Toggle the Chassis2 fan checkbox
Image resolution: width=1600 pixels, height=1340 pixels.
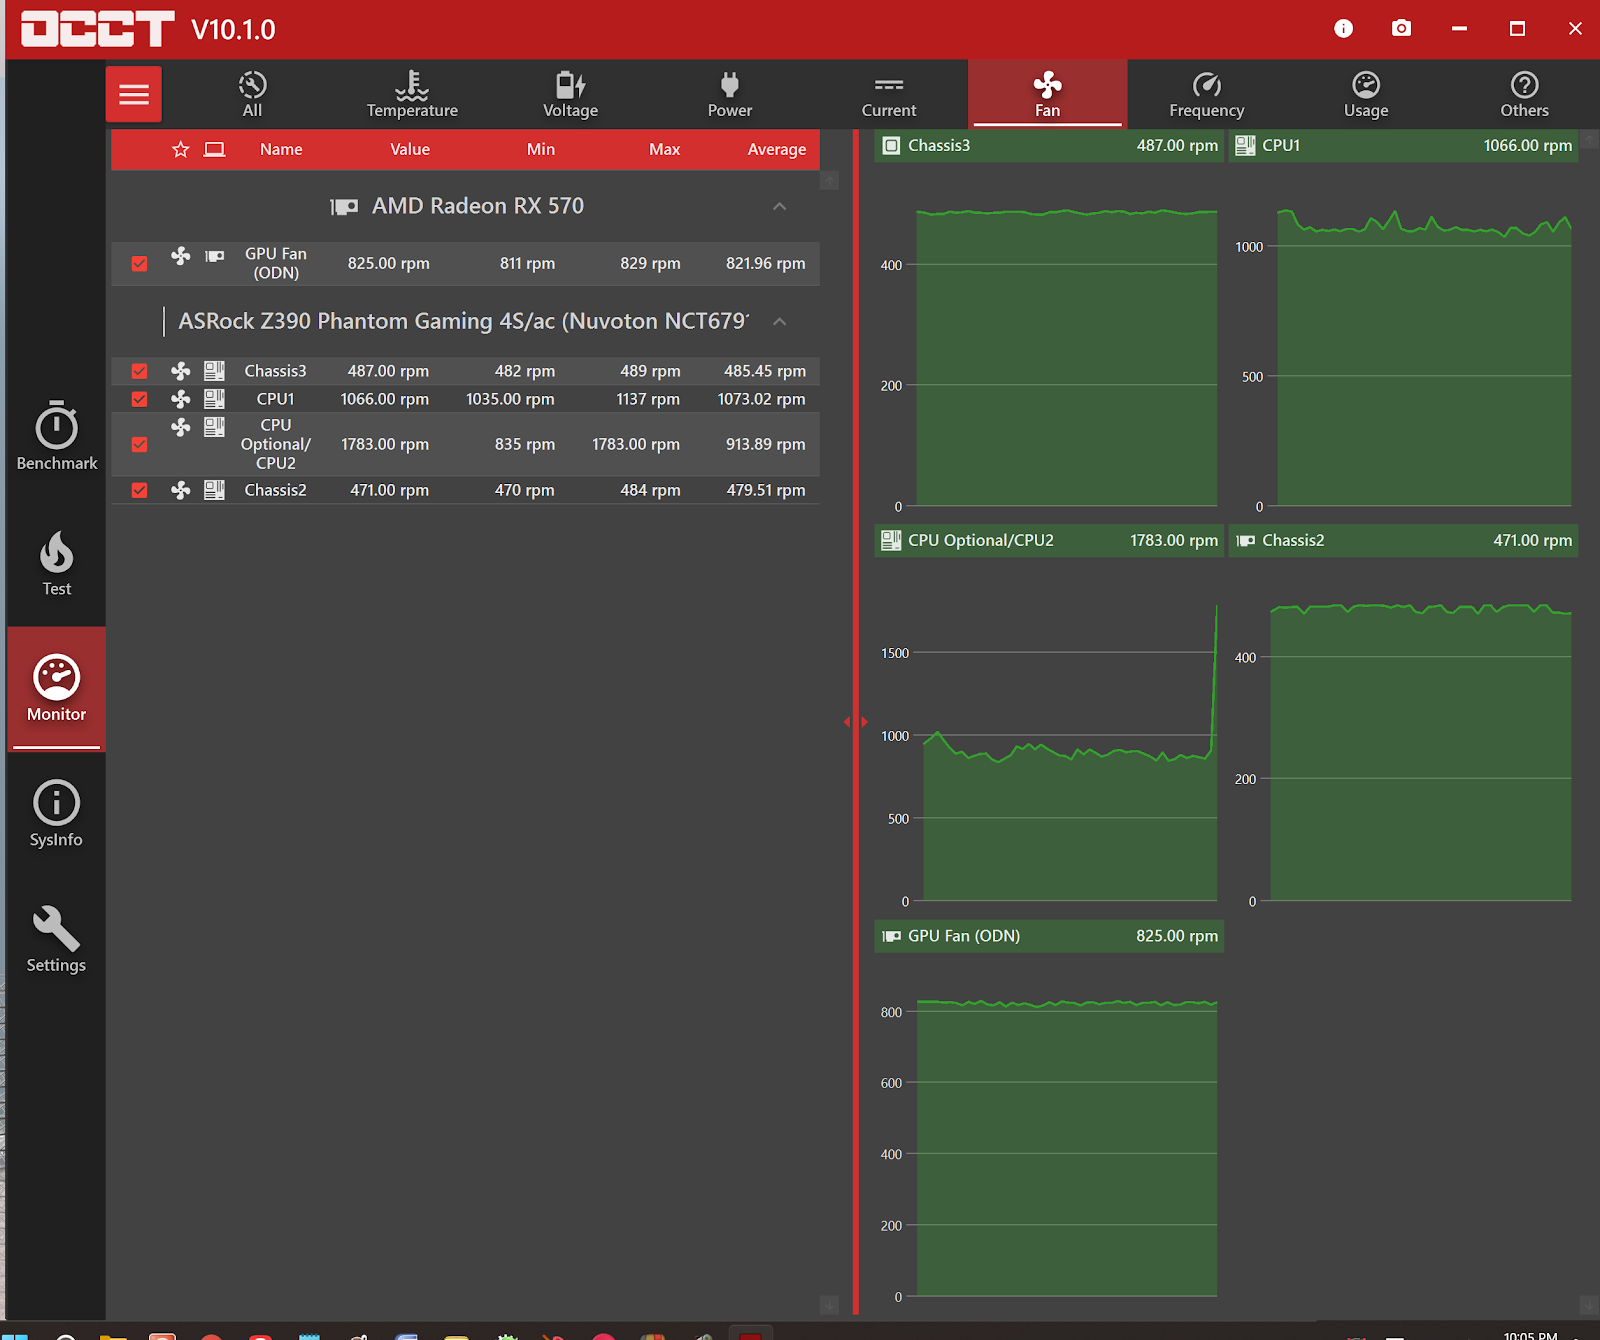pos(140,490)
